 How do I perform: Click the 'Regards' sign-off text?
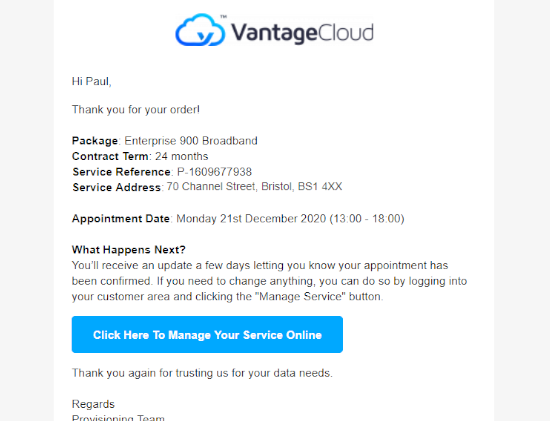[x=93, y=404]
